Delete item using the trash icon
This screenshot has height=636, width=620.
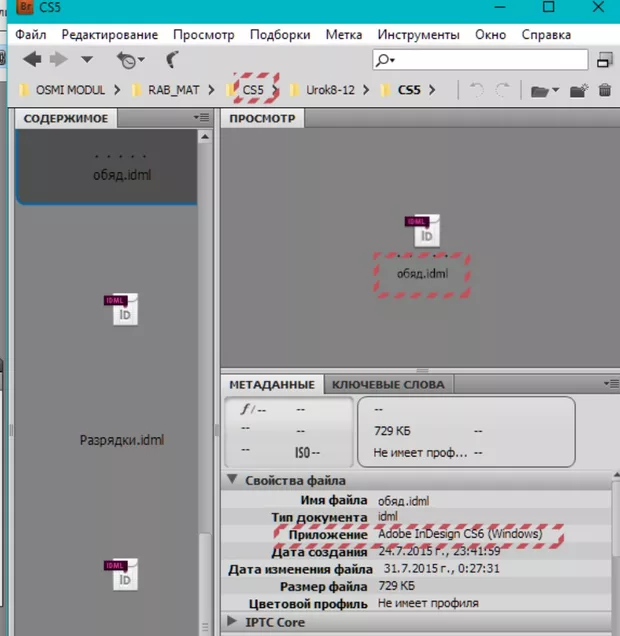605,90
